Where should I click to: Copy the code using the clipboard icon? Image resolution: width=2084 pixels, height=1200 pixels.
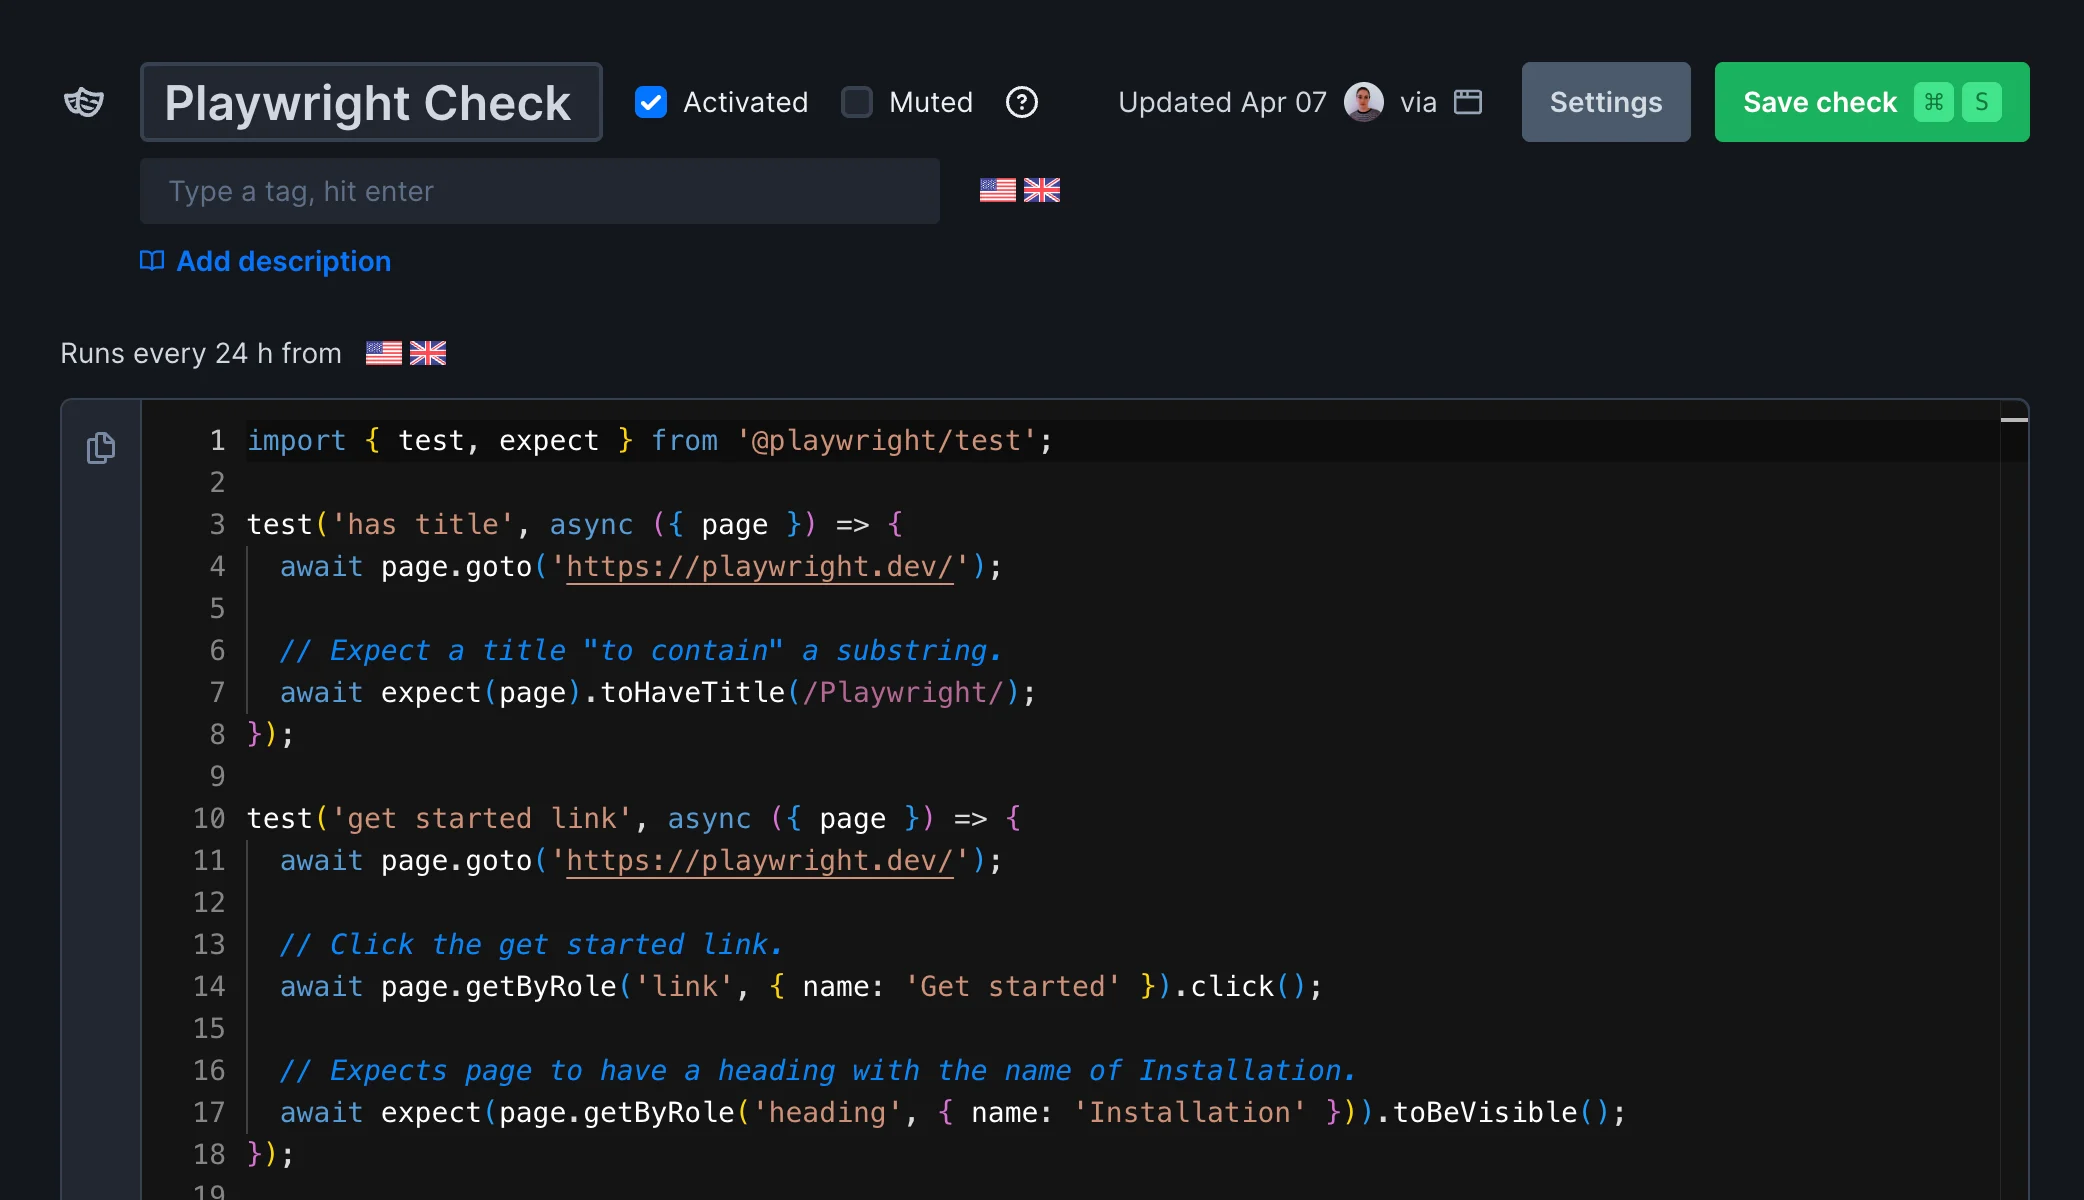pos(100,448)
